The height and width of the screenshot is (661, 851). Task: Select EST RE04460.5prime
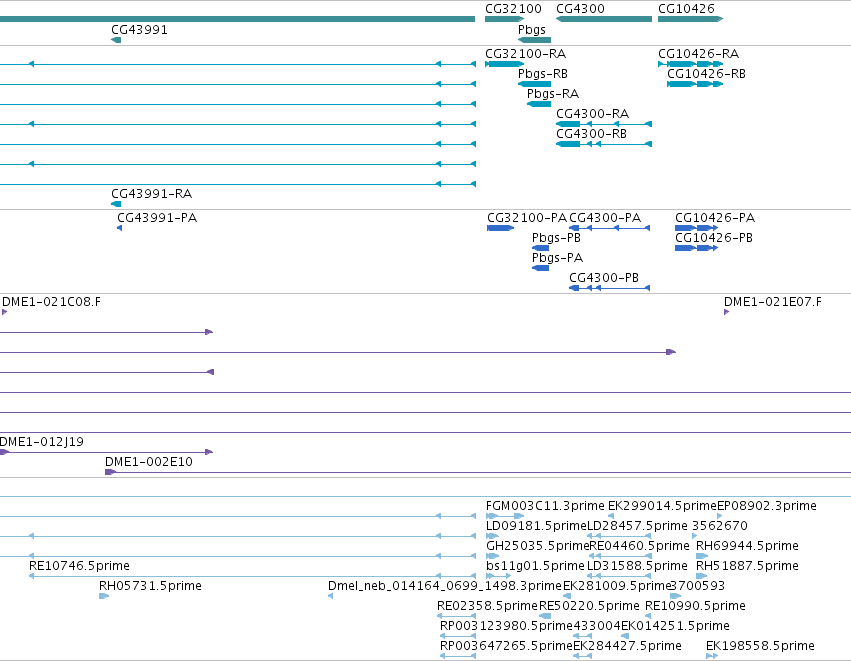tap(620, 556)
